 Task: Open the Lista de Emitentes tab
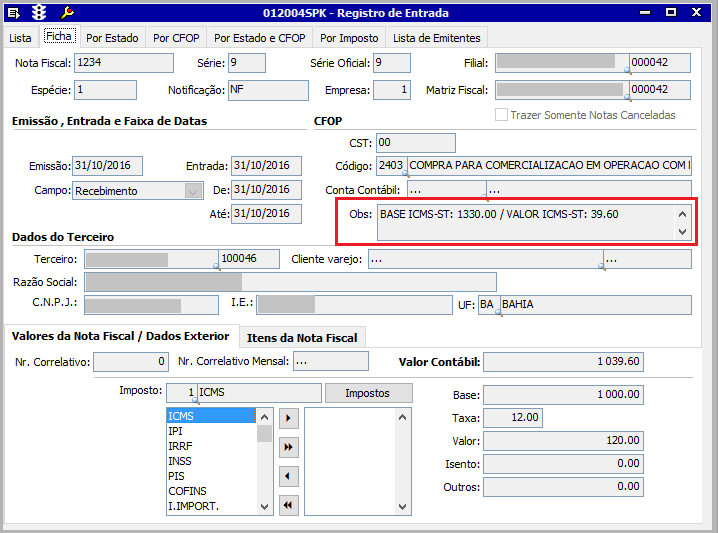pos(436,38)
